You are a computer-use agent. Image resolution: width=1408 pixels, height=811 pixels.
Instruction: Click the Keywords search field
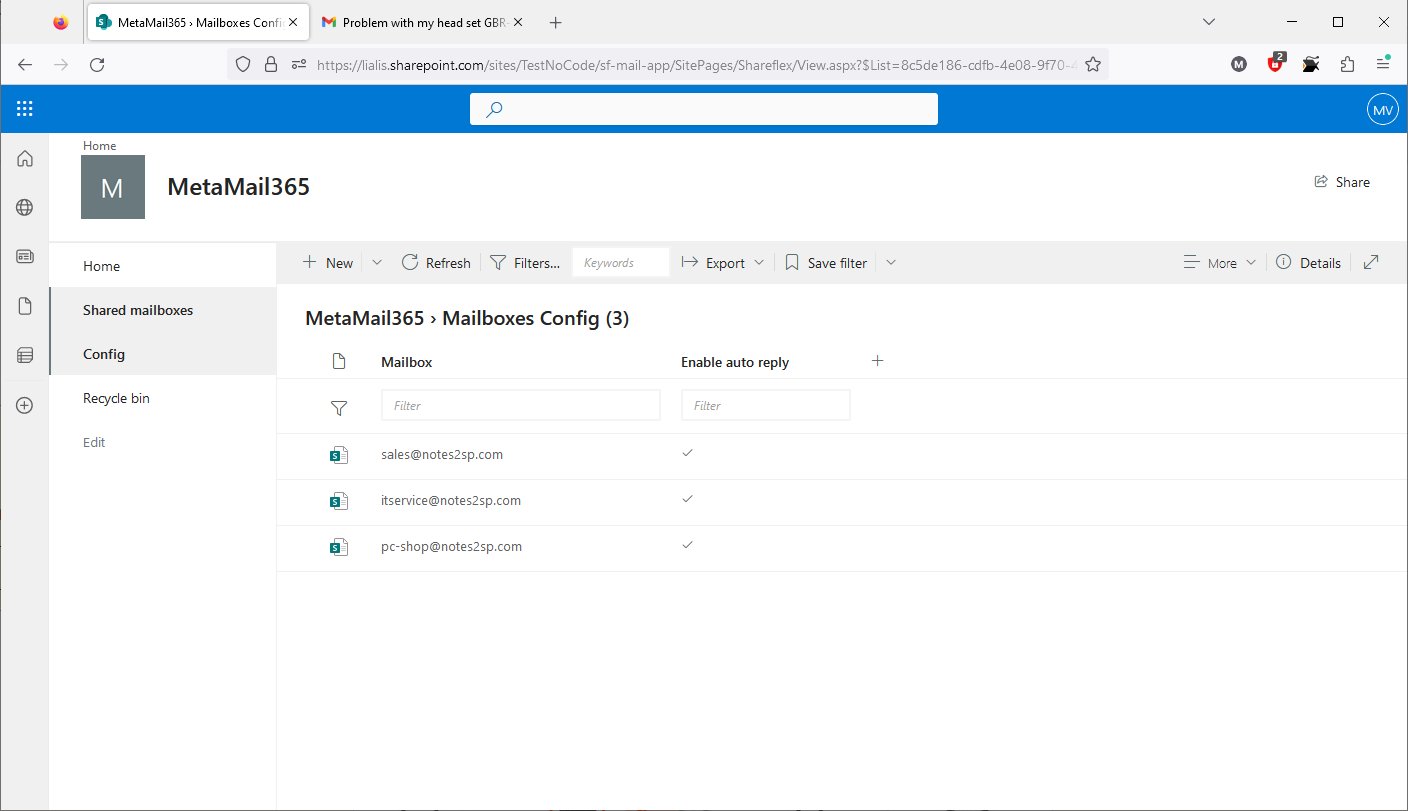[x=621, y=263]
